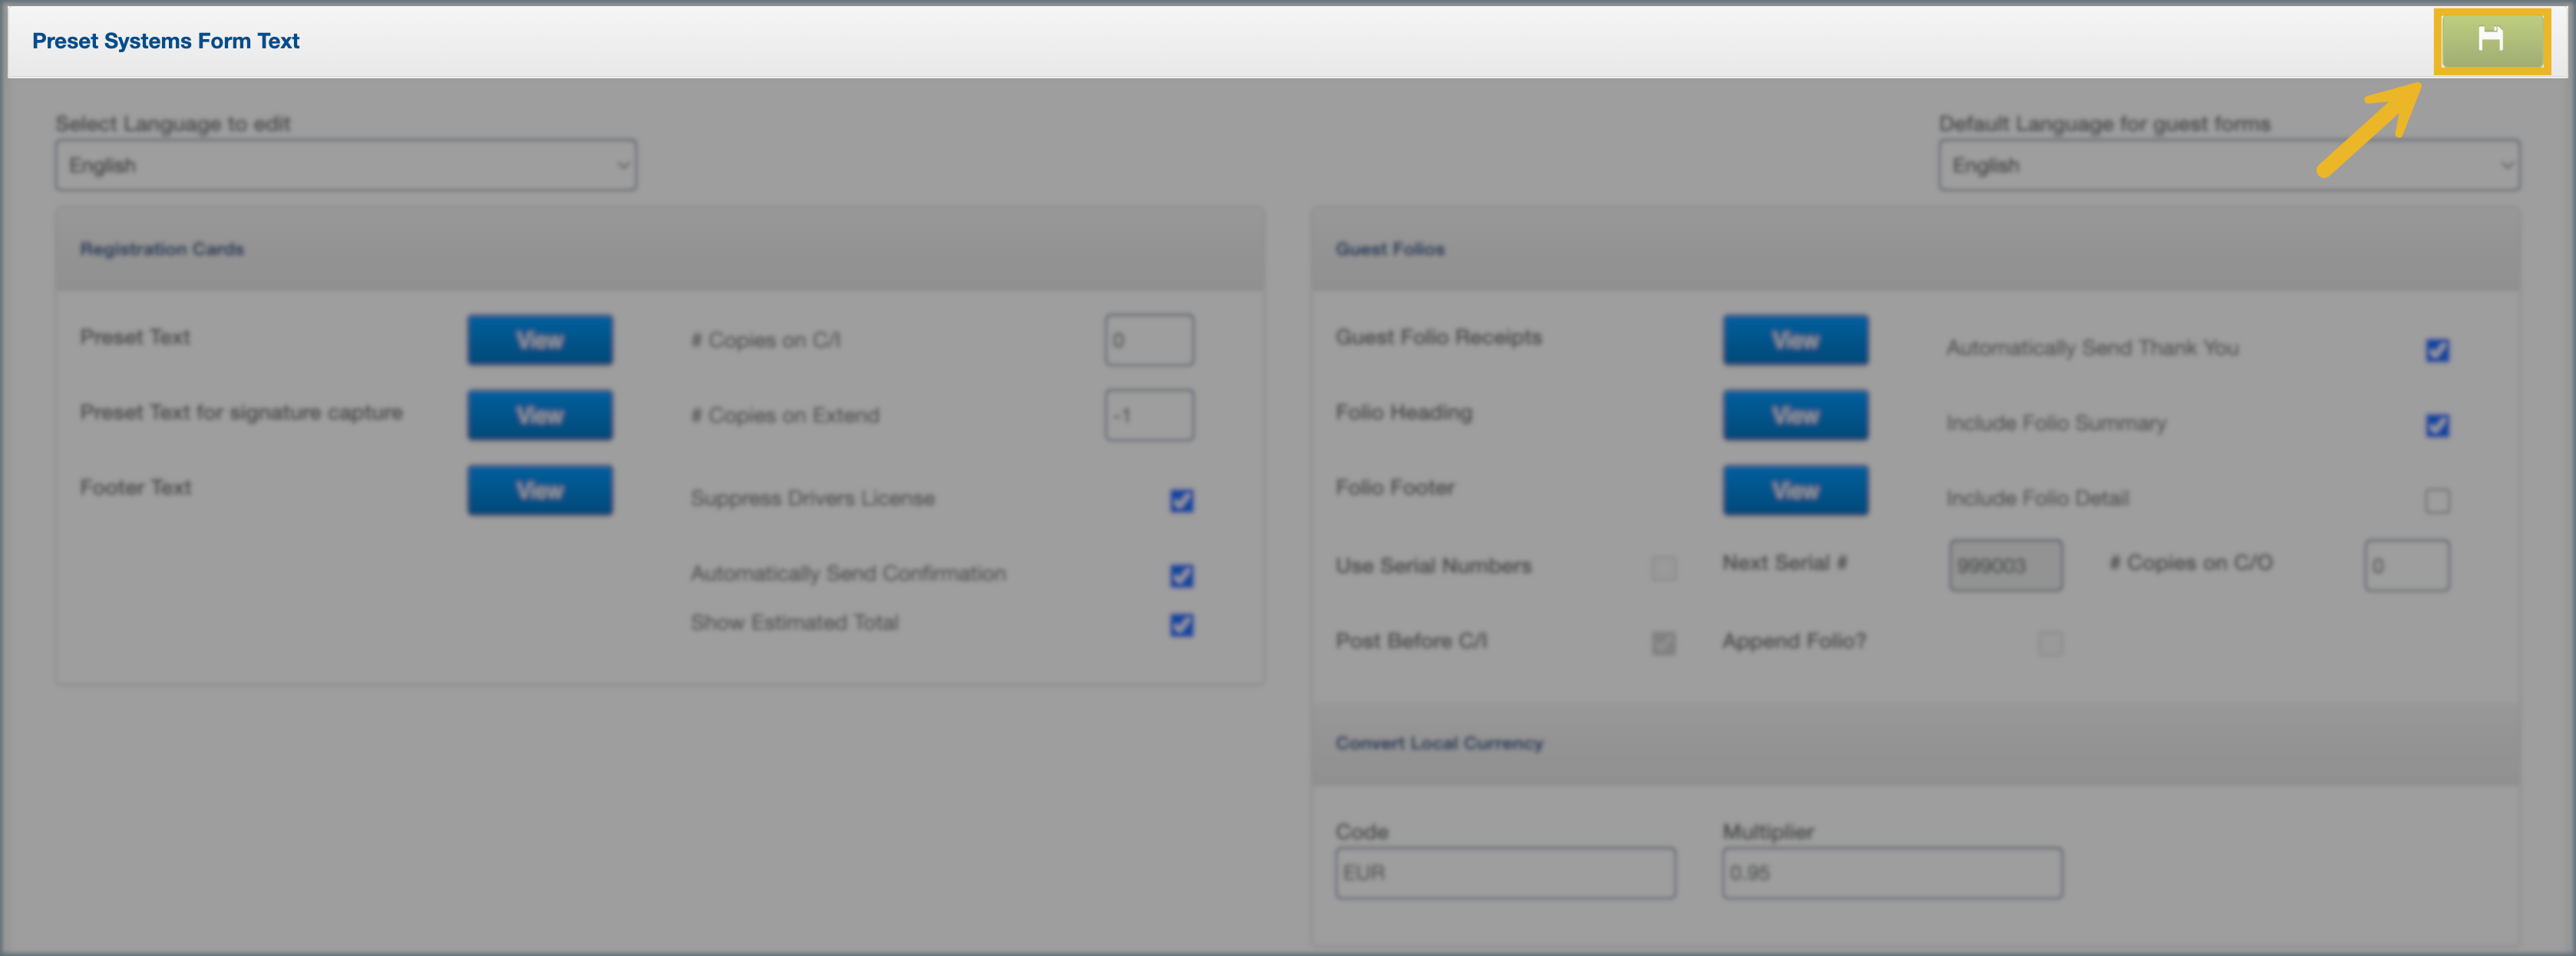2576x956 pixels.
Task: View the registration card Footer Text
Action: (539, 490)
